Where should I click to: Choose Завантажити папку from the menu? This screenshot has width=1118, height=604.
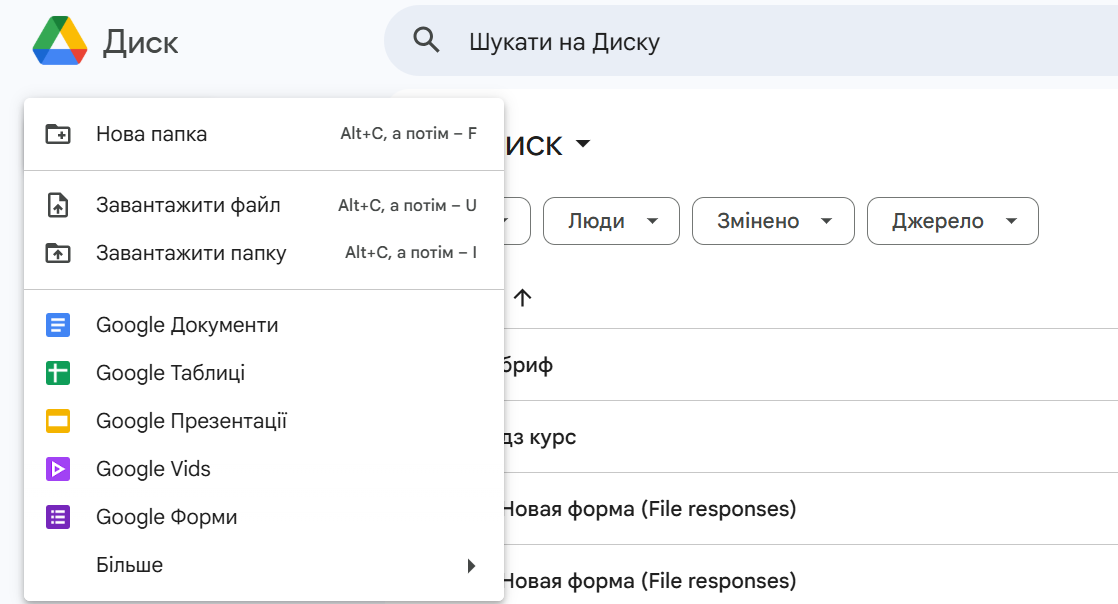coord(191,254)
